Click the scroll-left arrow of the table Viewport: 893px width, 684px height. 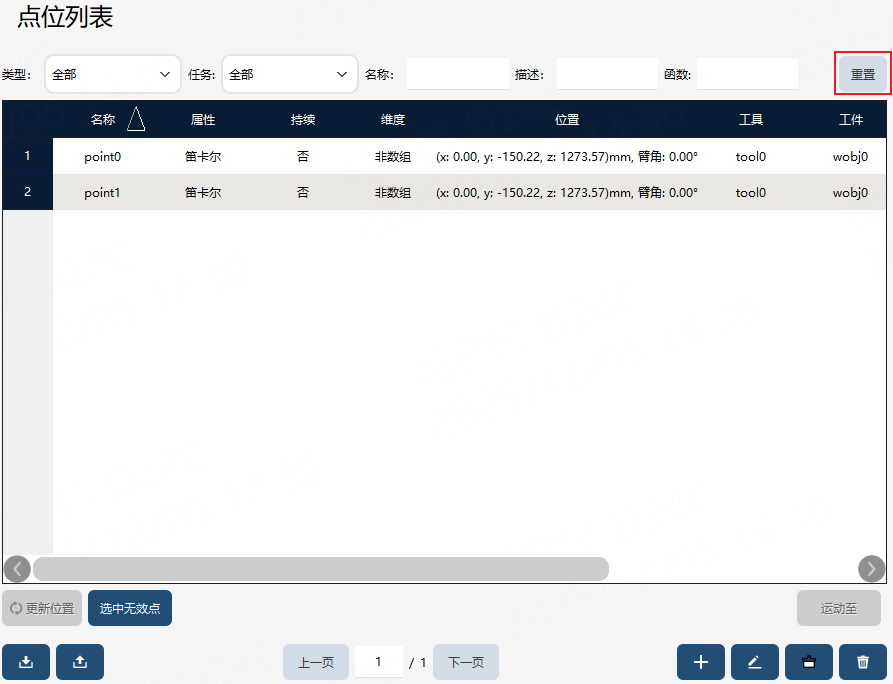pyautogui.click(x=17, y=569)
